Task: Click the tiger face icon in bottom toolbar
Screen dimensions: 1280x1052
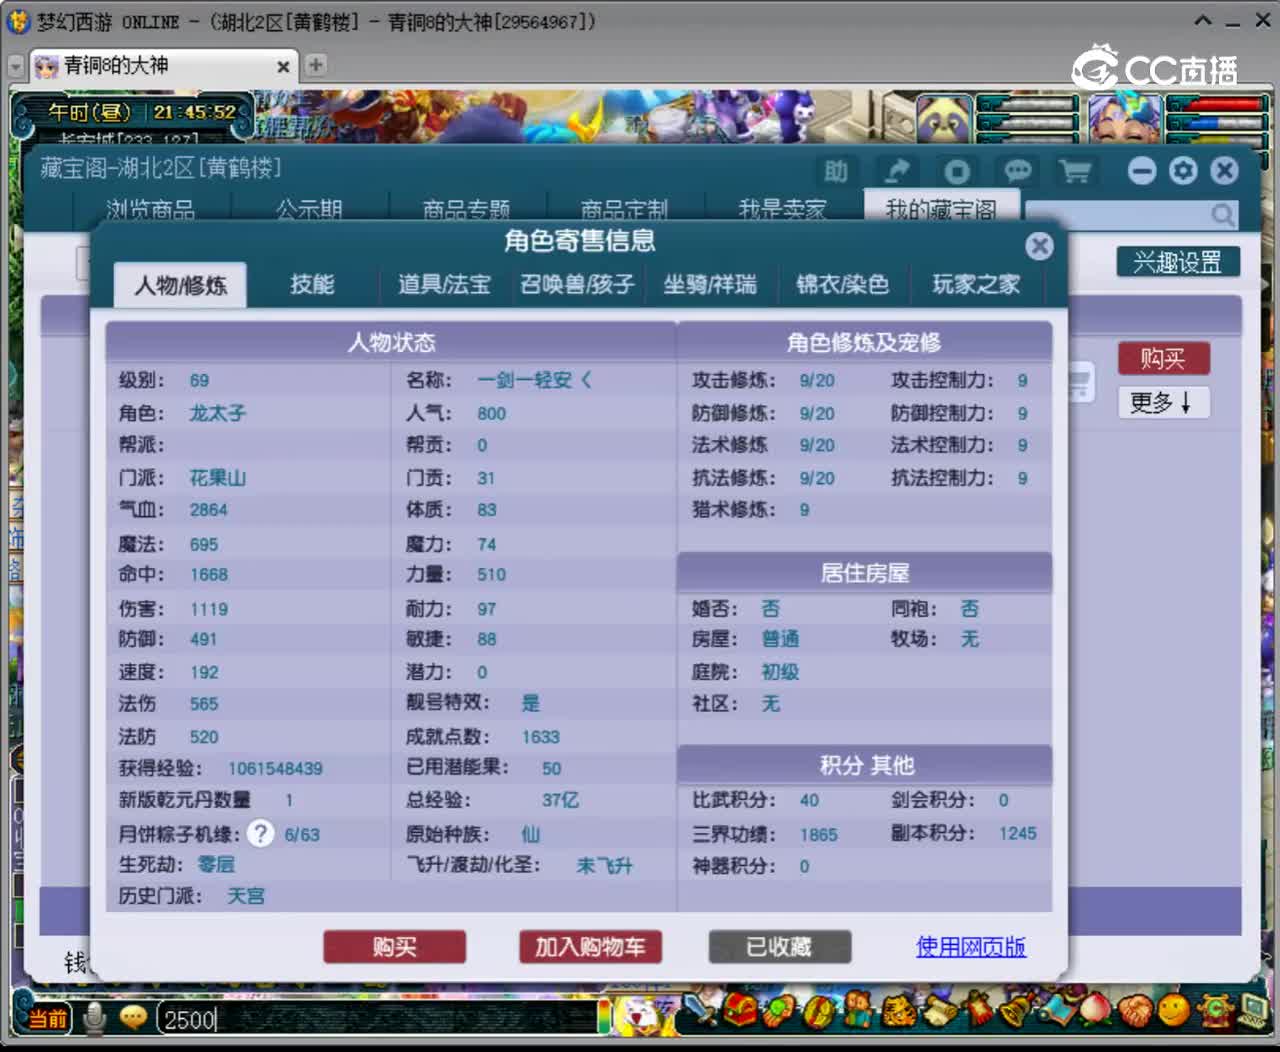Action: (897, 1012)
